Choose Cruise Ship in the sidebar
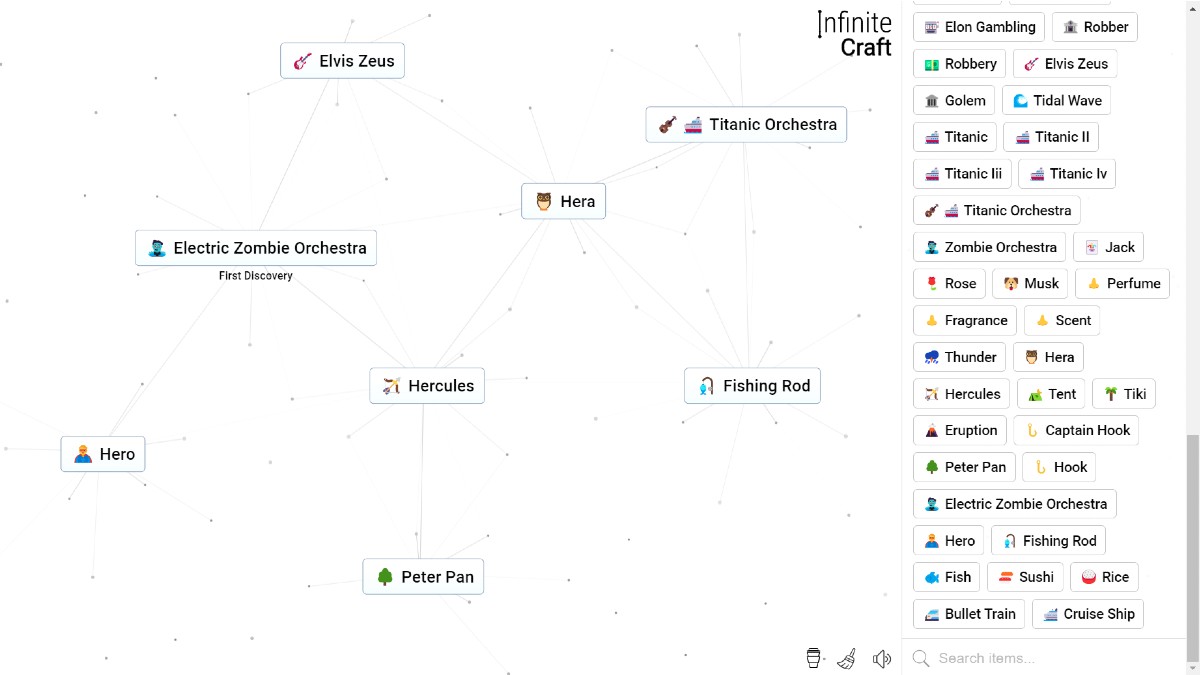This screenshot has width=1200, height=675. 1087,614
